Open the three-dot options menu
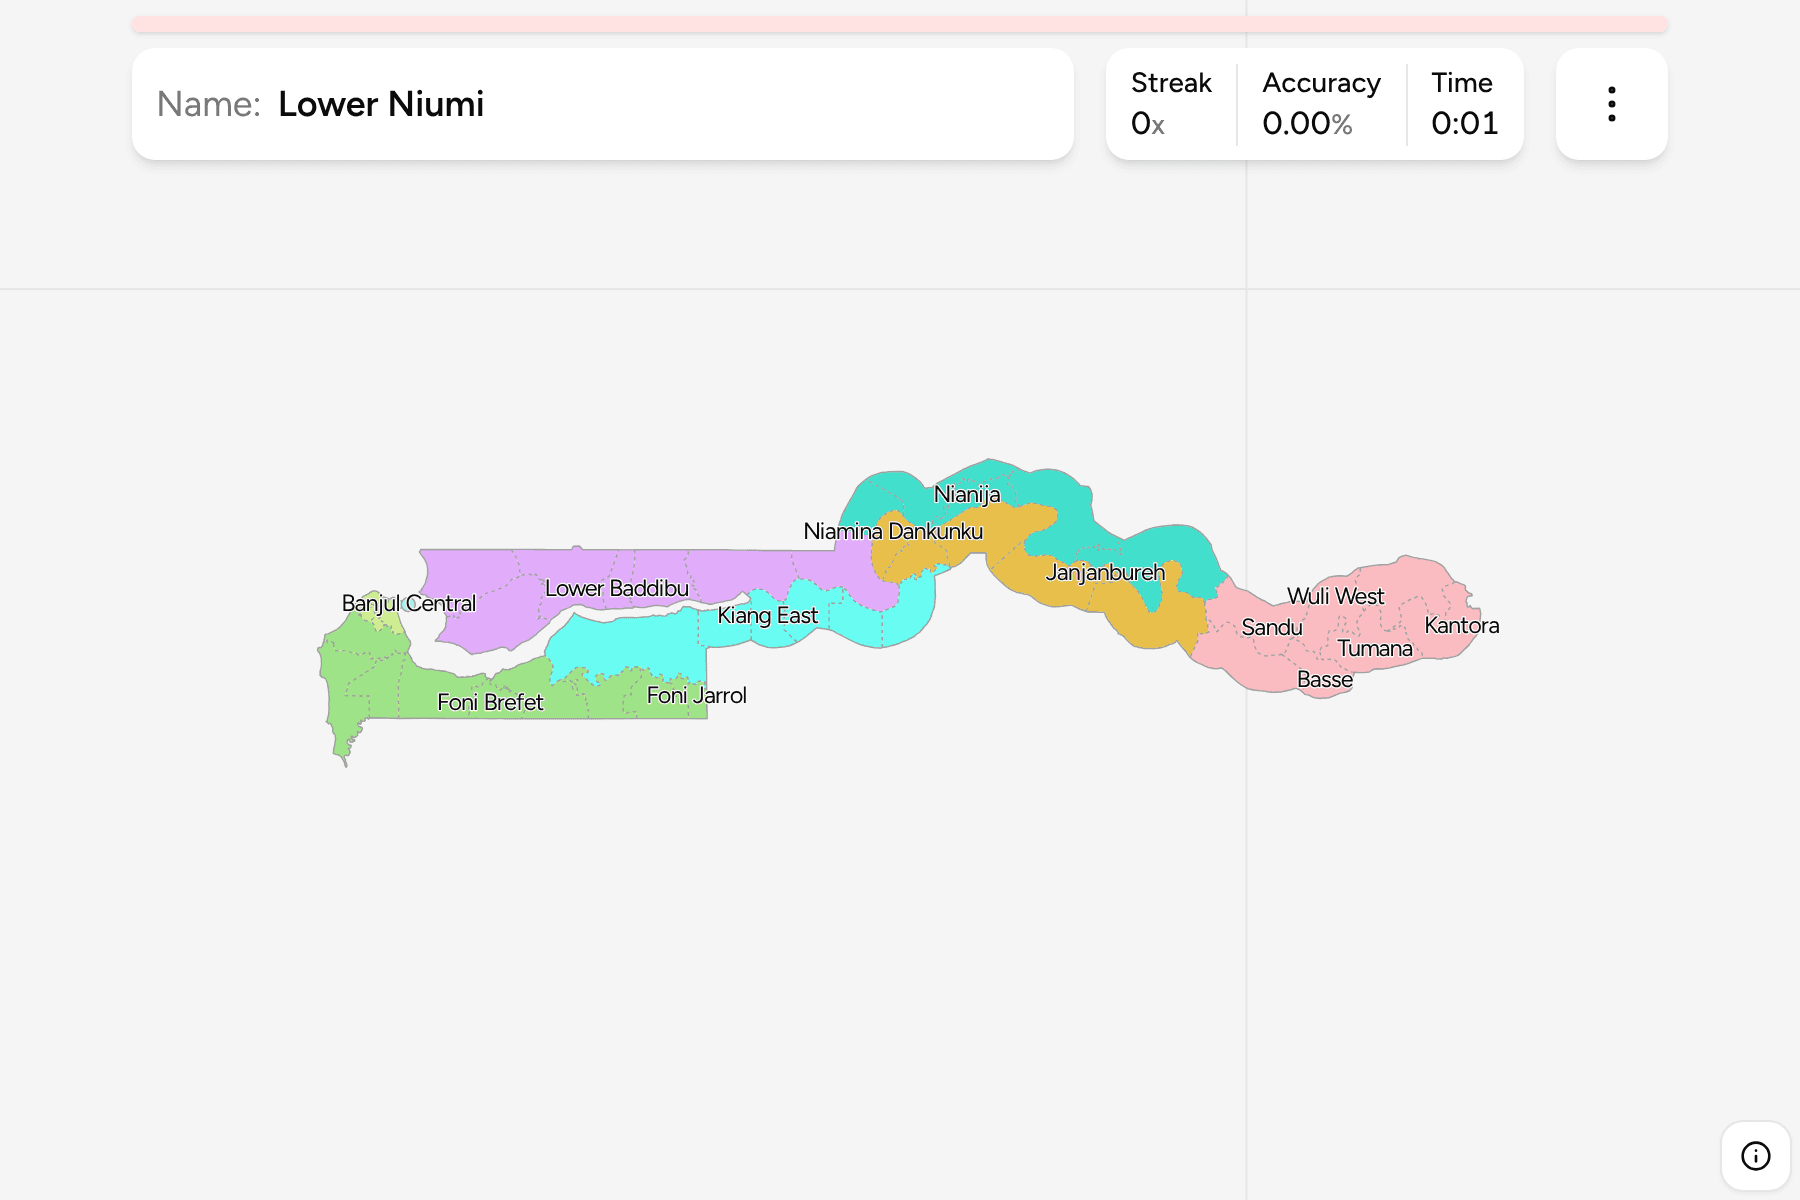This screenshot has width=1800, height=1200. 1611,104
